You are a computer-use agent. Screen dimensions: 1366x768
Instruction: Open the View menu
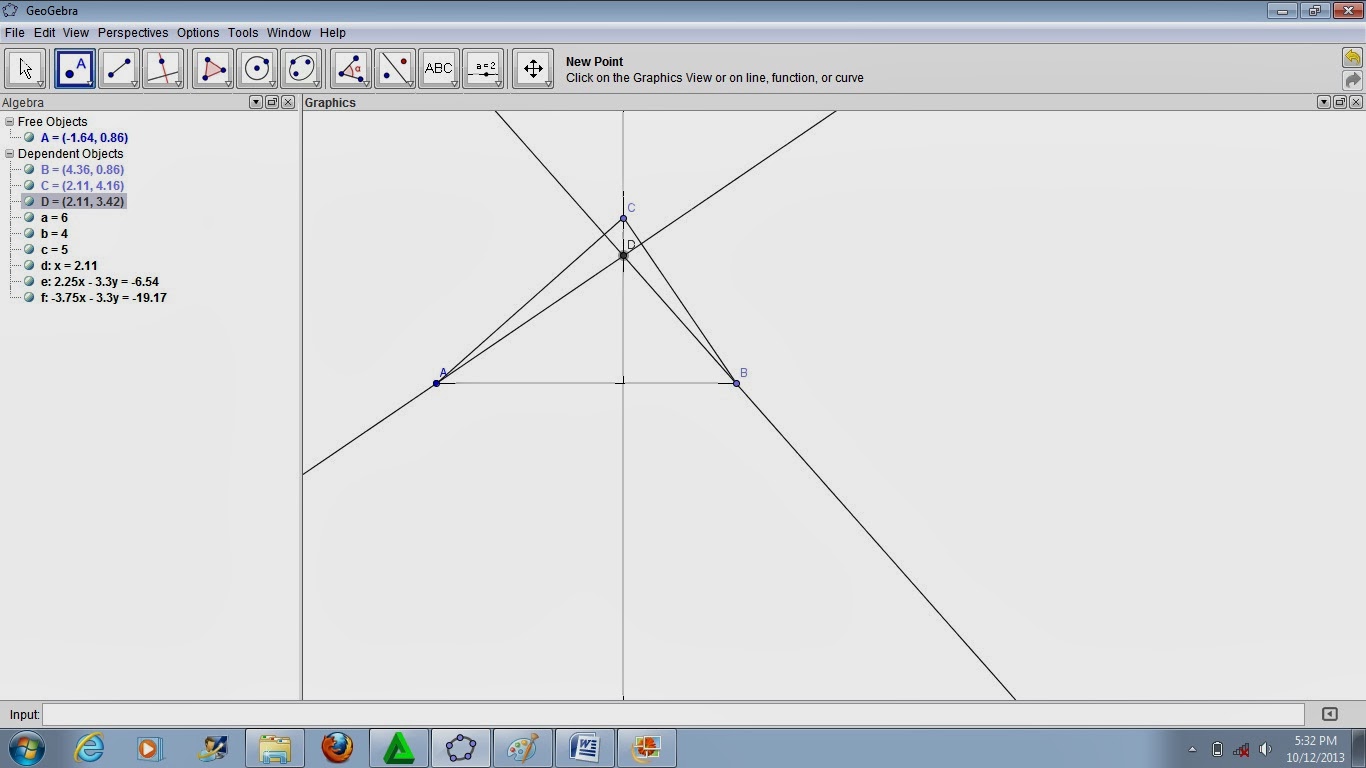[x=76, y=33]
